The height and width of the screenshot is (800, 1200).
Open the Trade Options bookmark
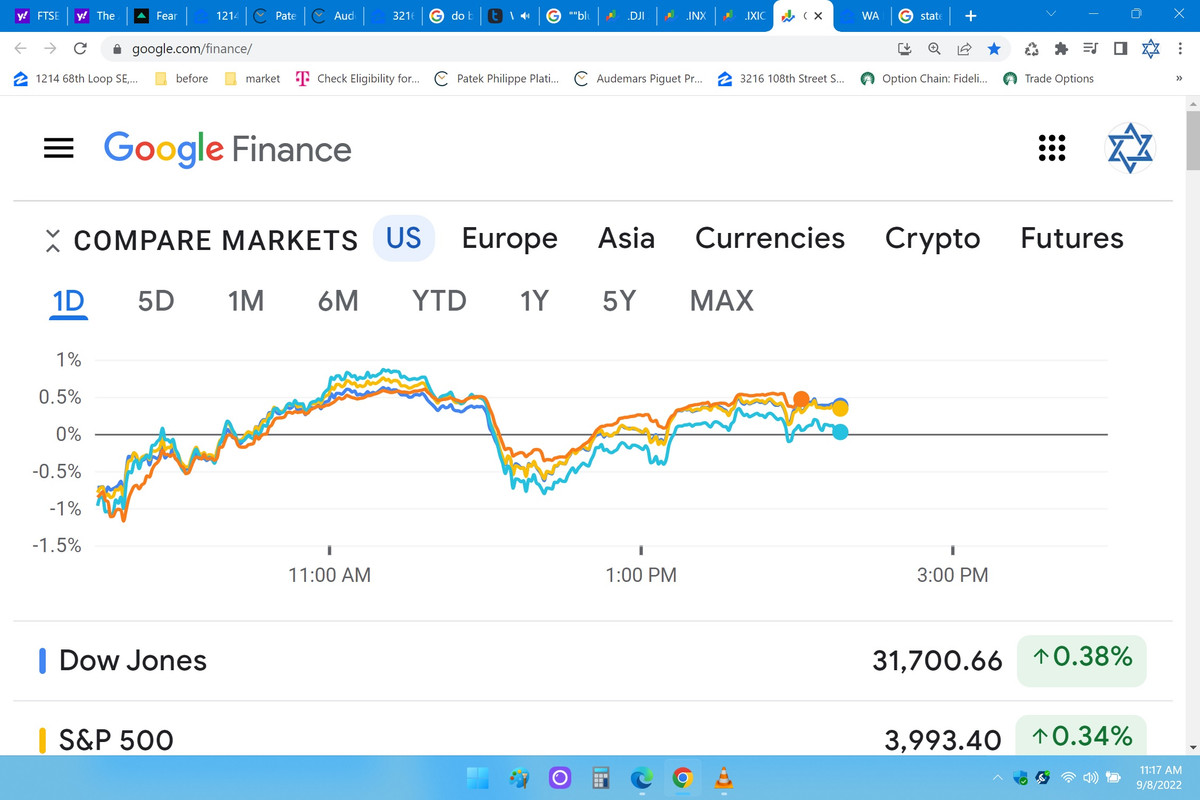tap(1049, 79)
